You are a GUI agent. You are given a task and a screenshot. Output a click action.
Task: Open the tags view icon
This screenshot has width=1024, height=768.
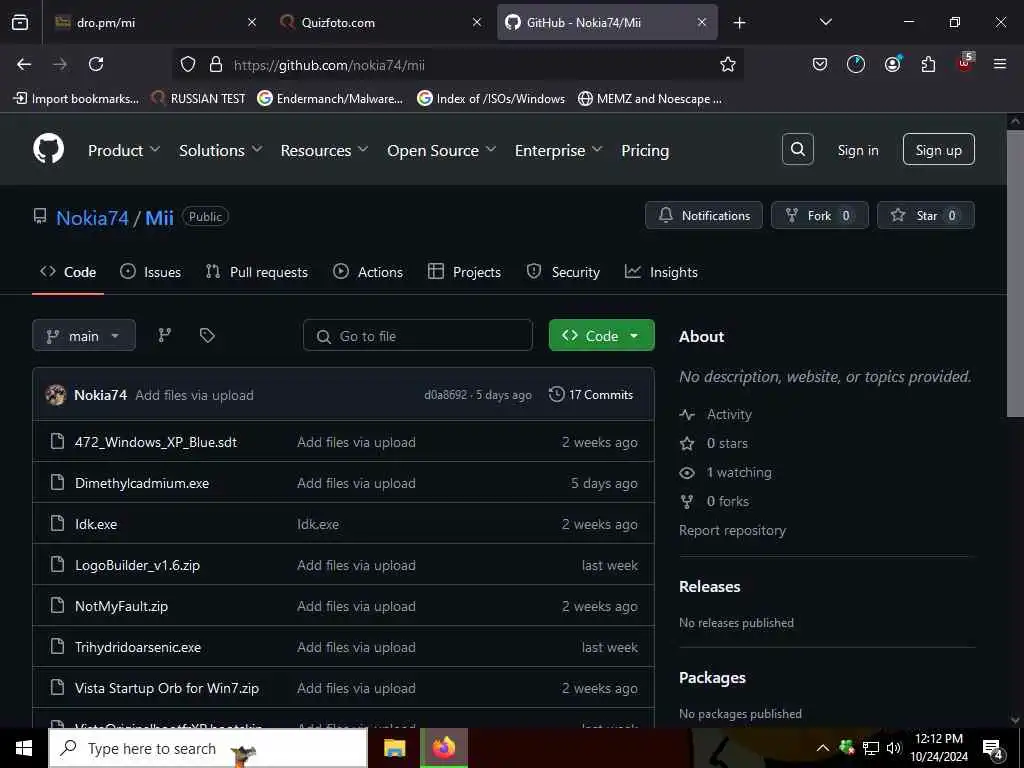[x=207, y=336]
